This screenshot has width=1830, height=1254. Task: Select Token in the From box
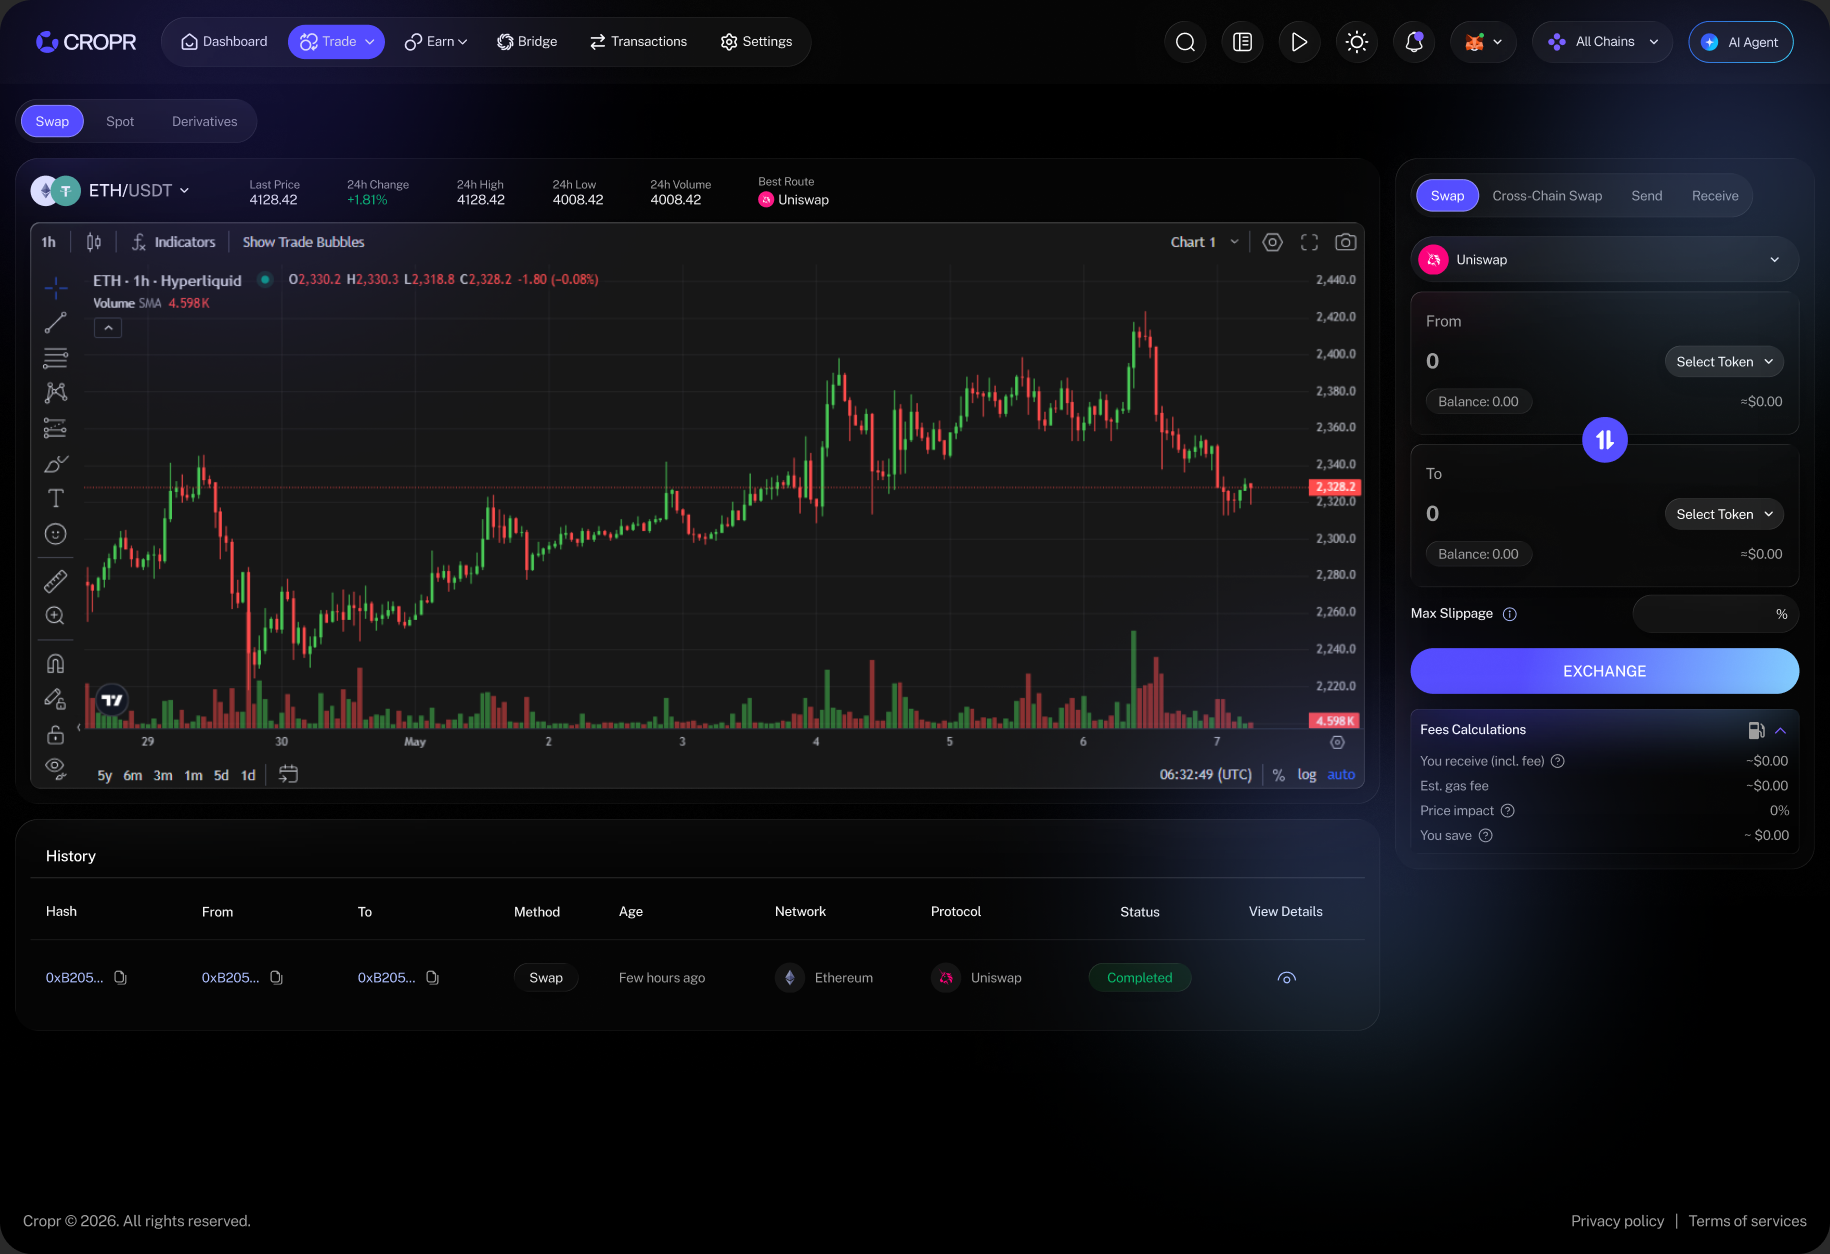(1724, 362)
